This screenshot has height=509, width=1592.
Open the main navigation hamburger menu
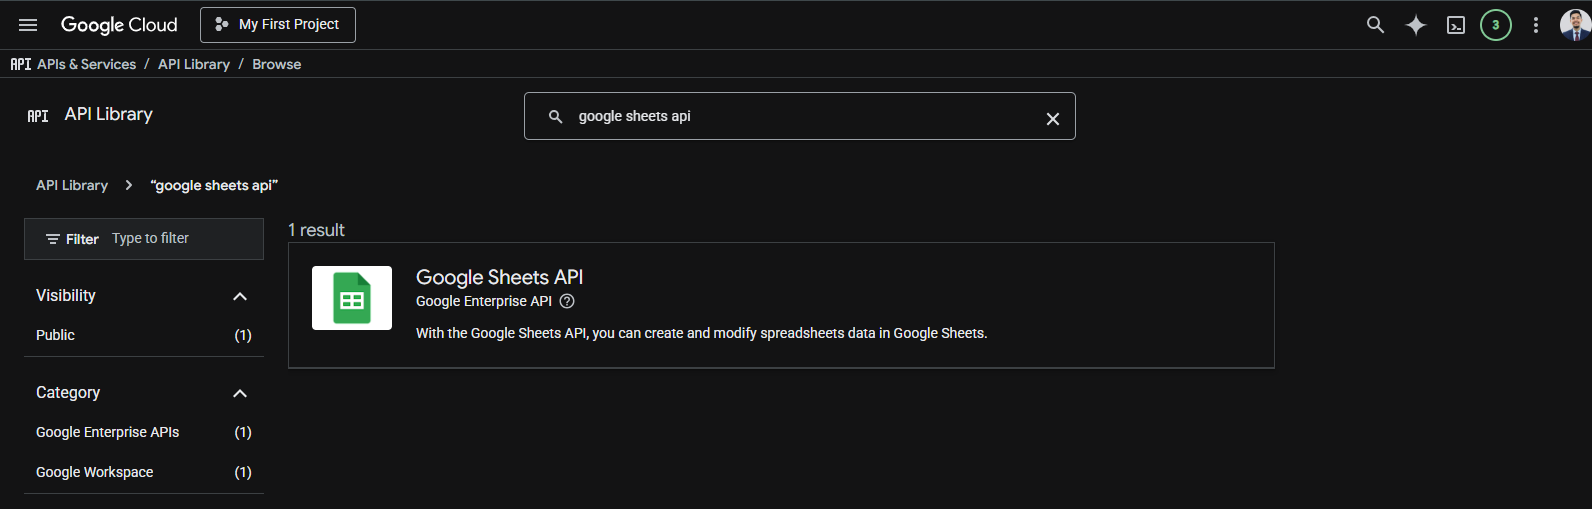(28, 25)
